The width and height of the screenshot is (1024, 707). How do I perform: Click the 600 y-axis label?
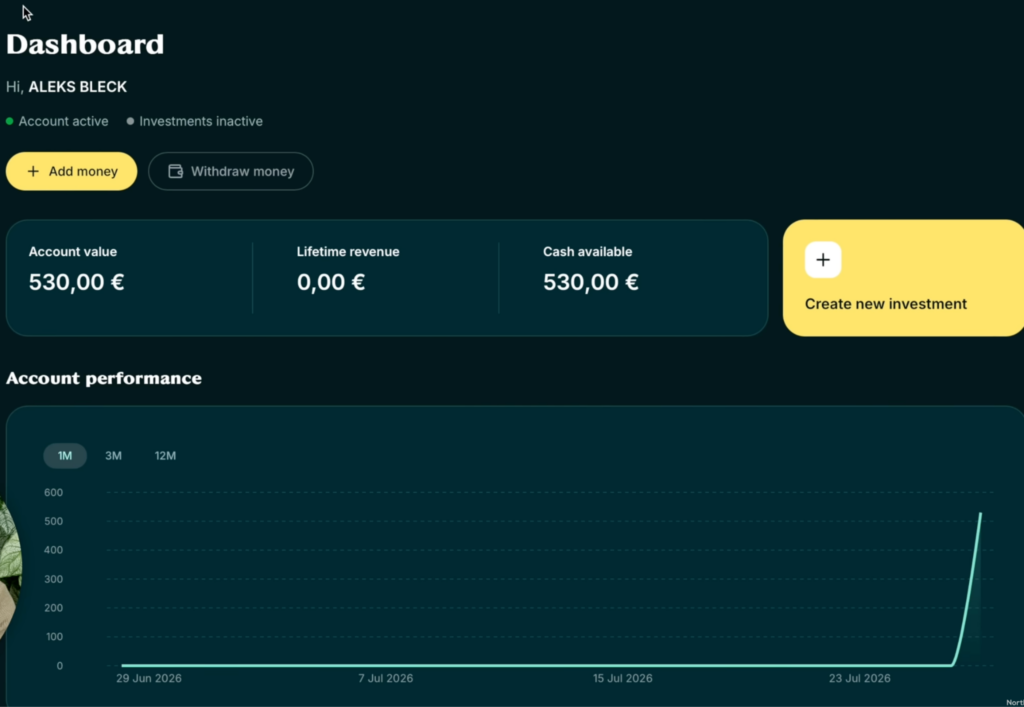point(54,492)
